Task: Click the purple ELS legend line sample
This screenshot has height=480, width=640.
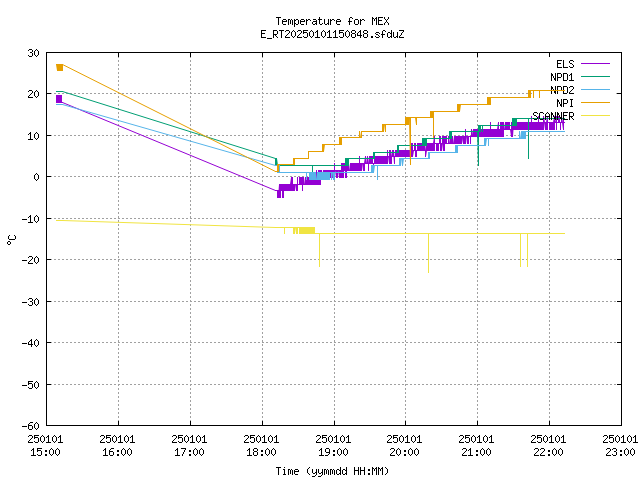Action: (595, 64)
